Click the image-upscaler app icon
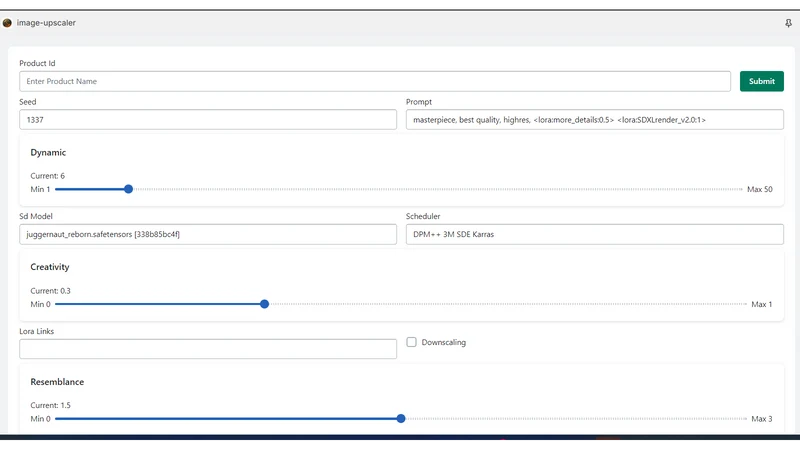800x450 pixels. 7,23
